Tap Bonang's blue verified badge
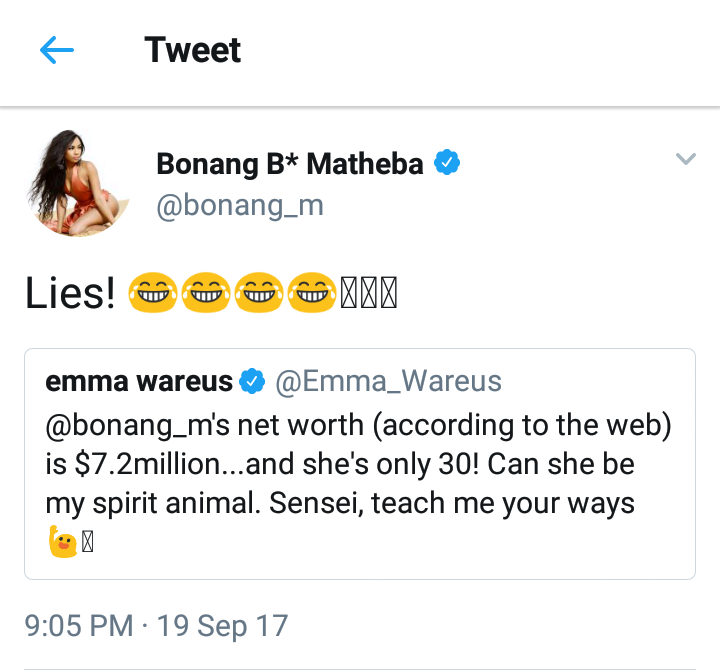This screenshot has height=671, width=720. (x=446, y=163)
